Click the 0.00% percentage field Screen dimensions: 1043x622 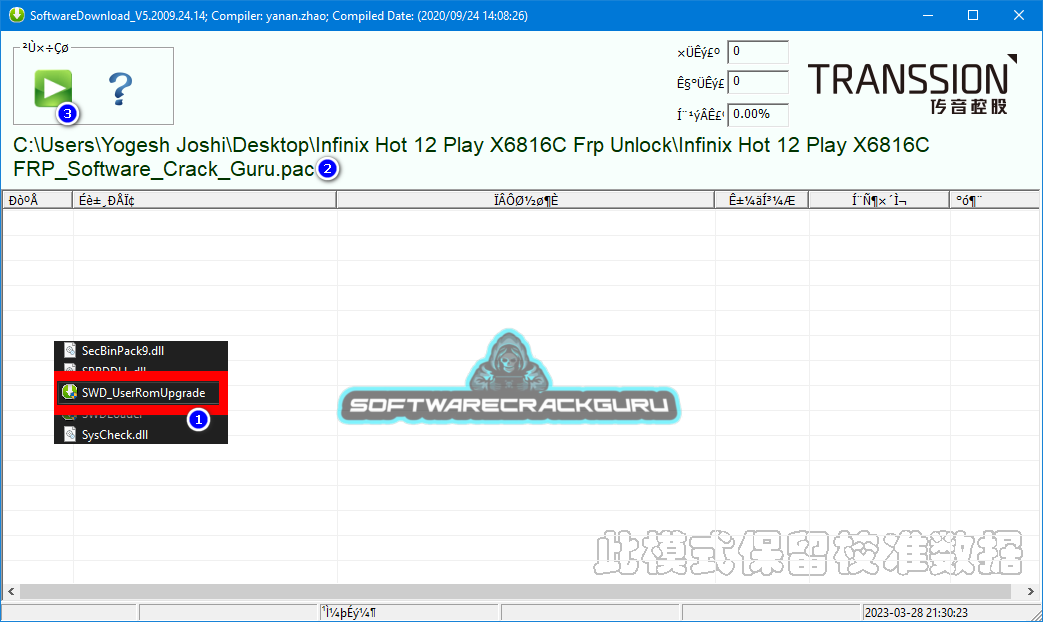[x=758, y=114]
